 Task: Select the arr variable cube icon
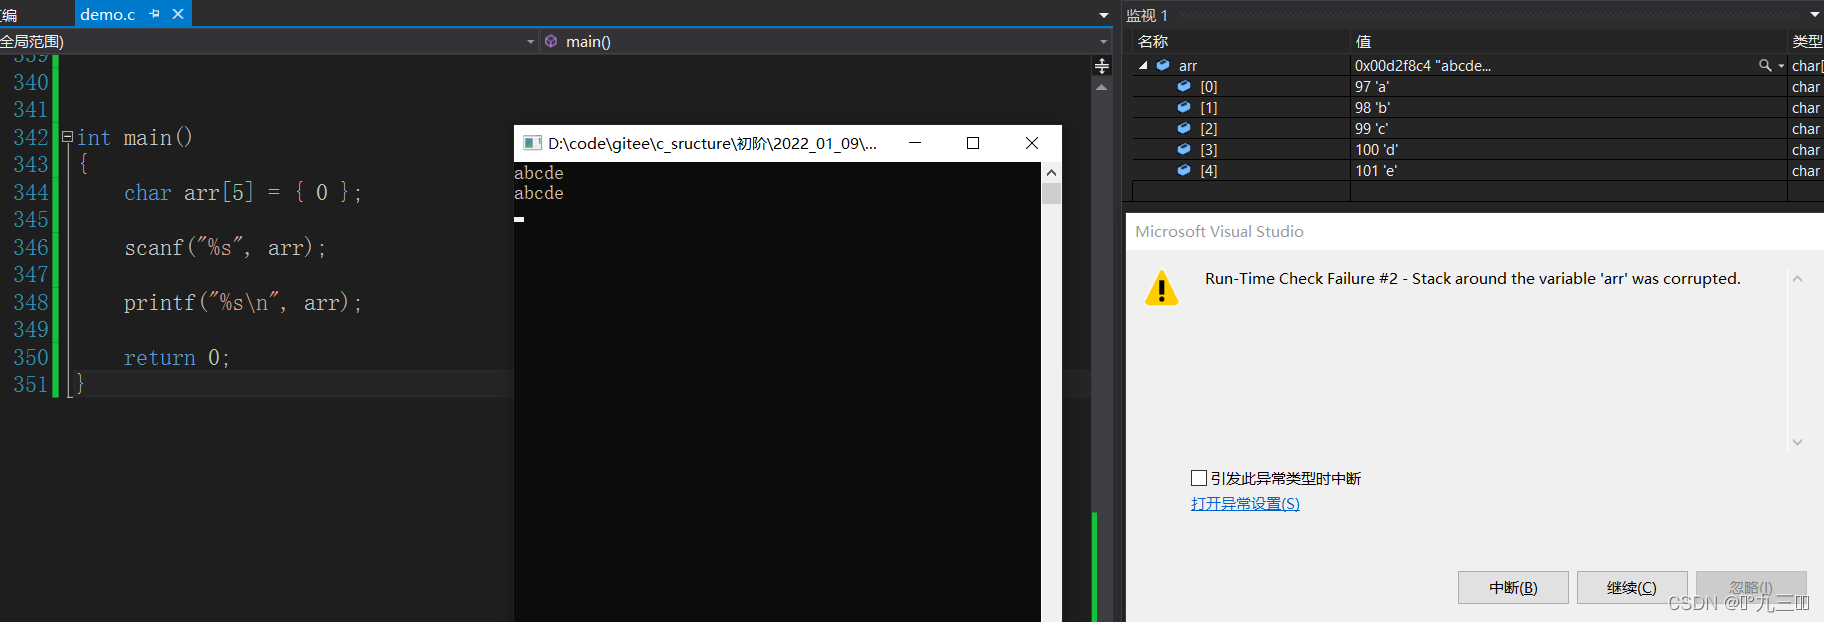pos(1163,65)
